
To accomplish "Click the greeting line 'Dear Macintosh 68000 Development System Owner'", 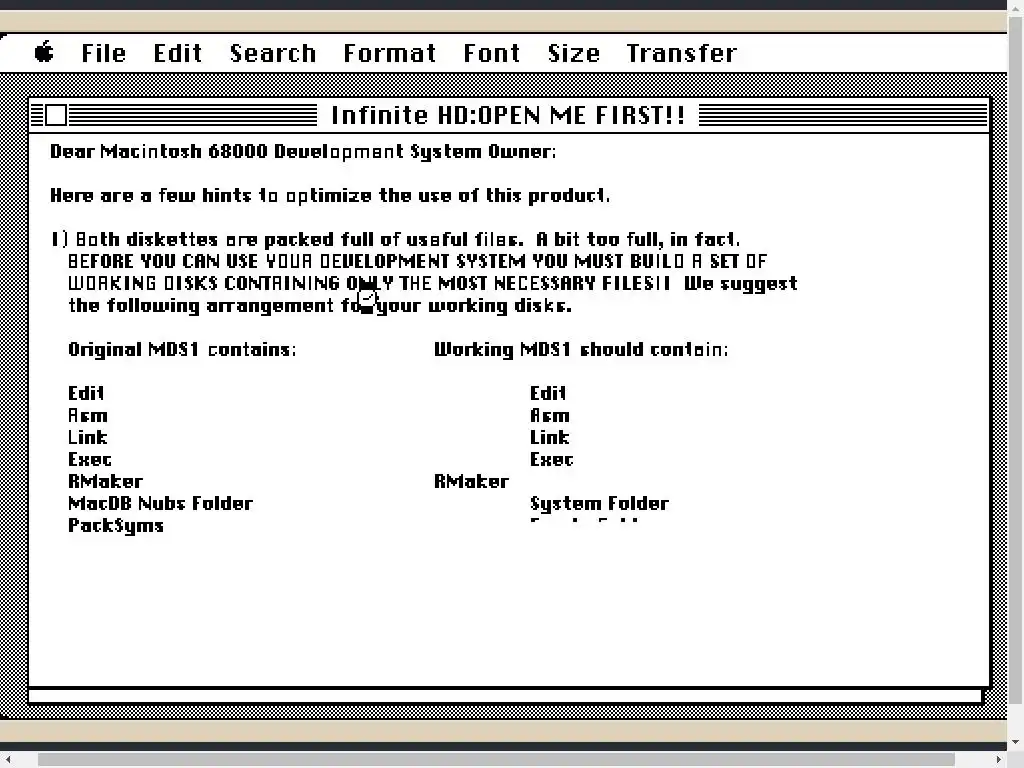I will tap(303, 152).
